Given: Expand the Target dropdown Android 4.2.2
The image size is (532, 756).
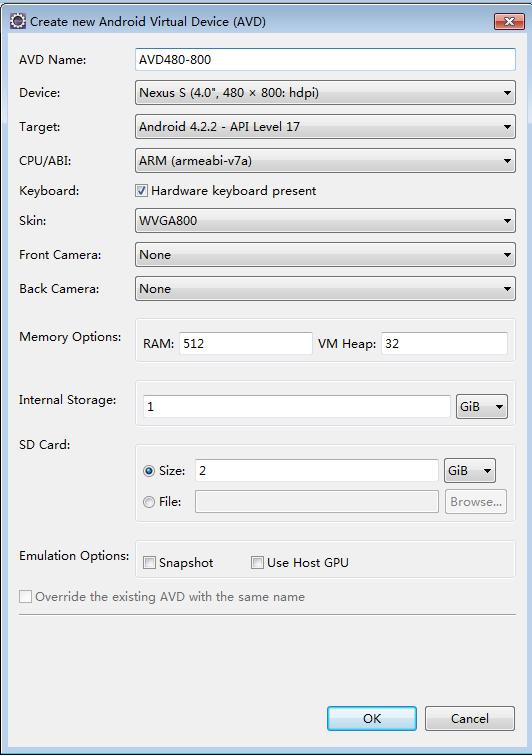Looking at the screenshot, I should [325, 127].
